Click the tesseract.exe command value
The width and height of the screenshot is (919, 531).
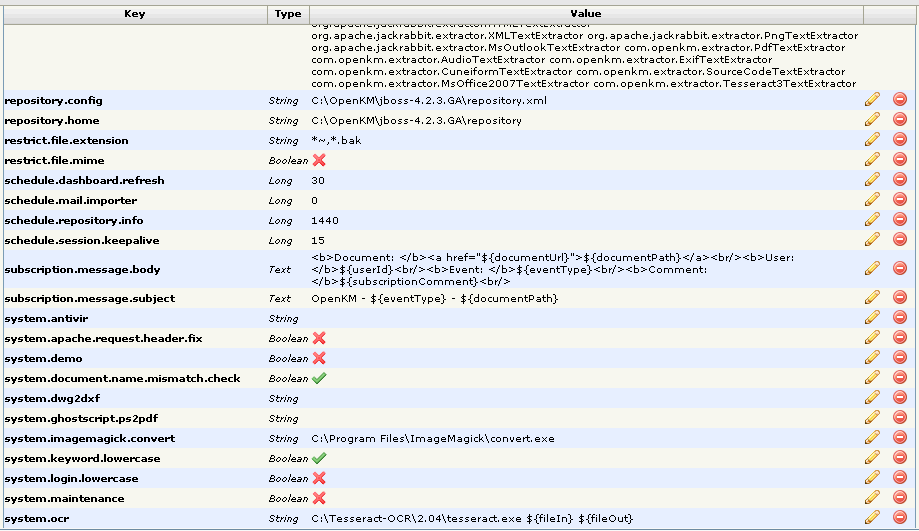(472, 519)
